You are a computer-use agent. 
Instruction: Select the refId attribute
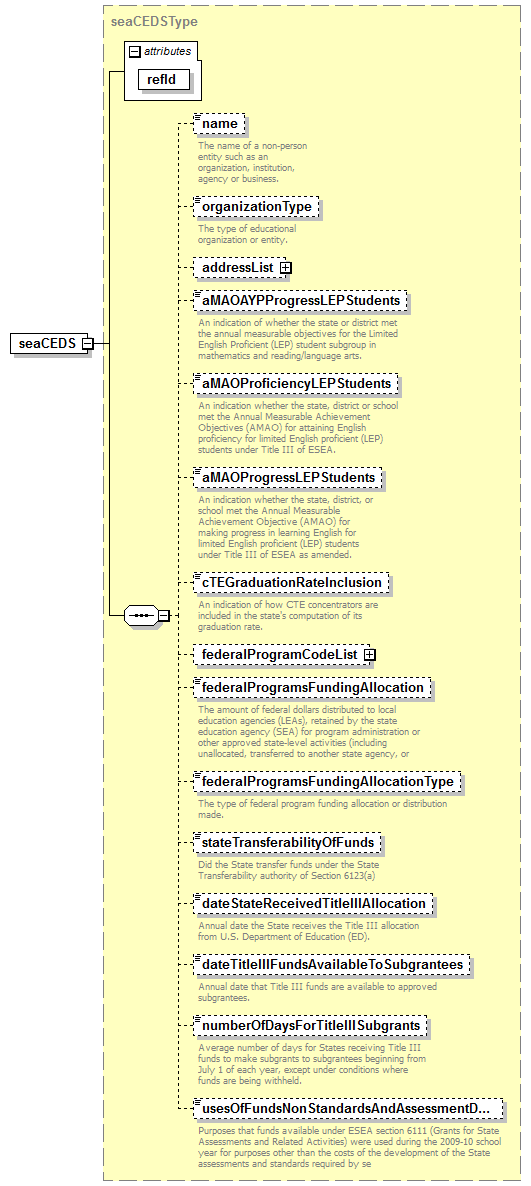click(x=163, y=79)
